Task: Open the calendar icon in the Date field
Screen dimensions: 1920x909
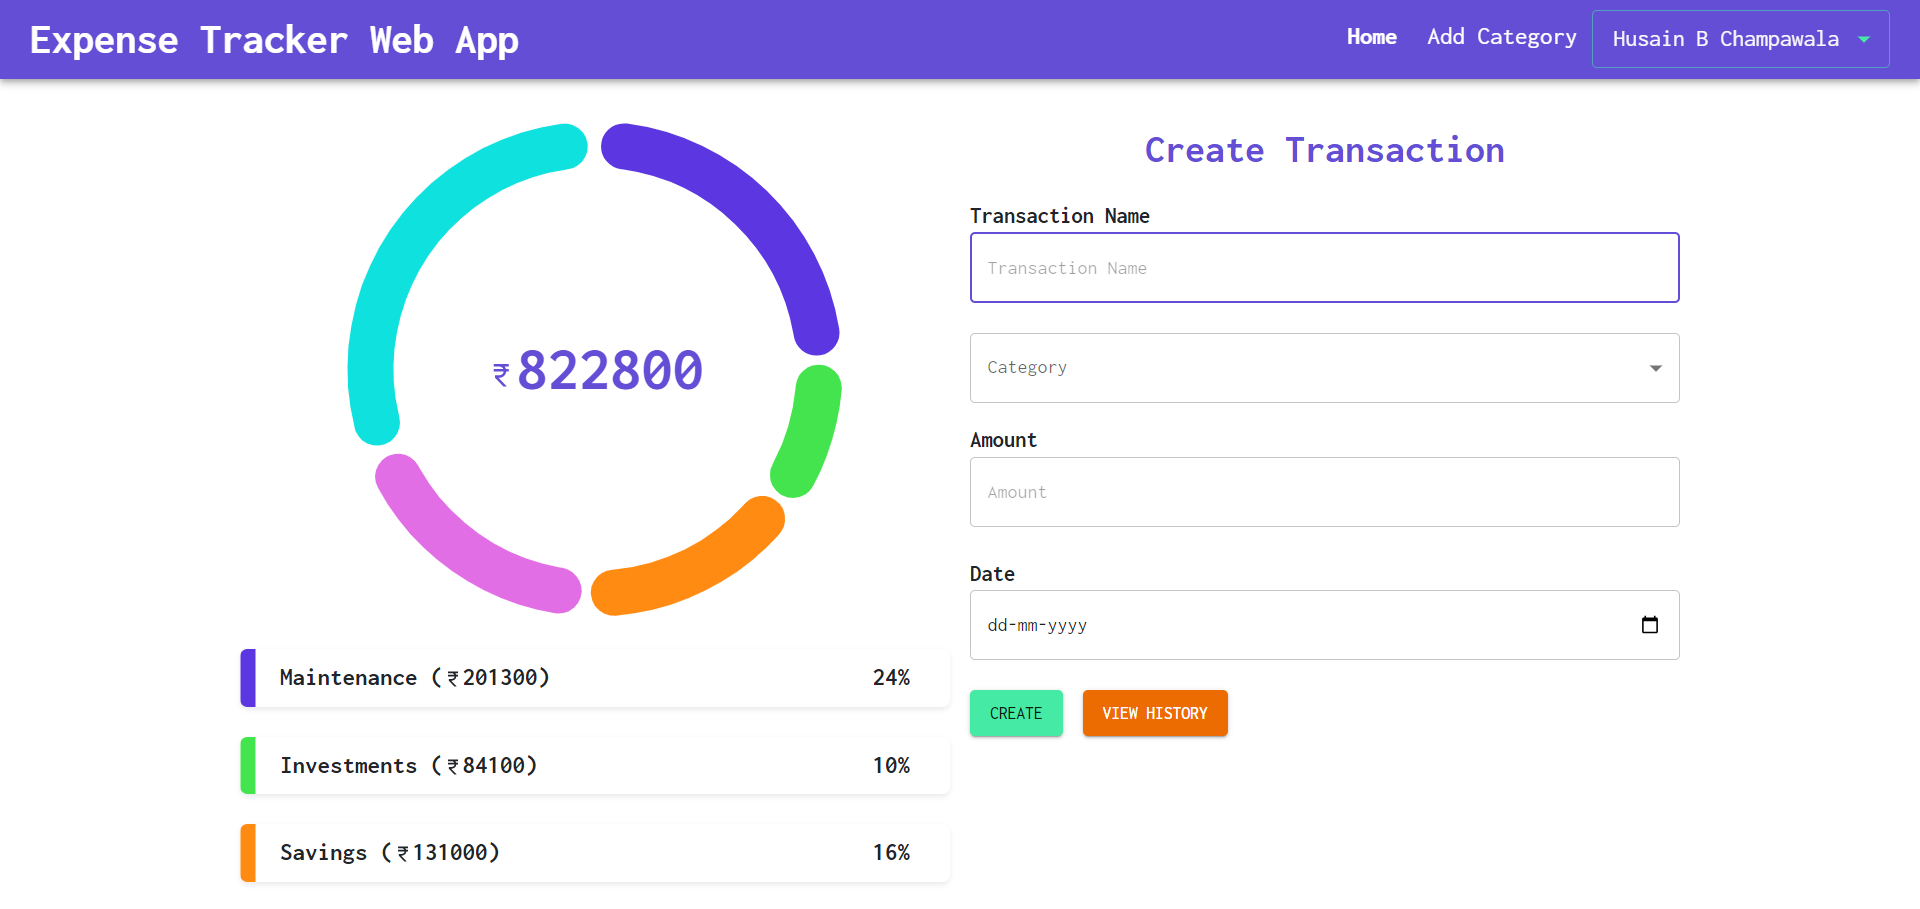Action: (x=1648, y=624)
